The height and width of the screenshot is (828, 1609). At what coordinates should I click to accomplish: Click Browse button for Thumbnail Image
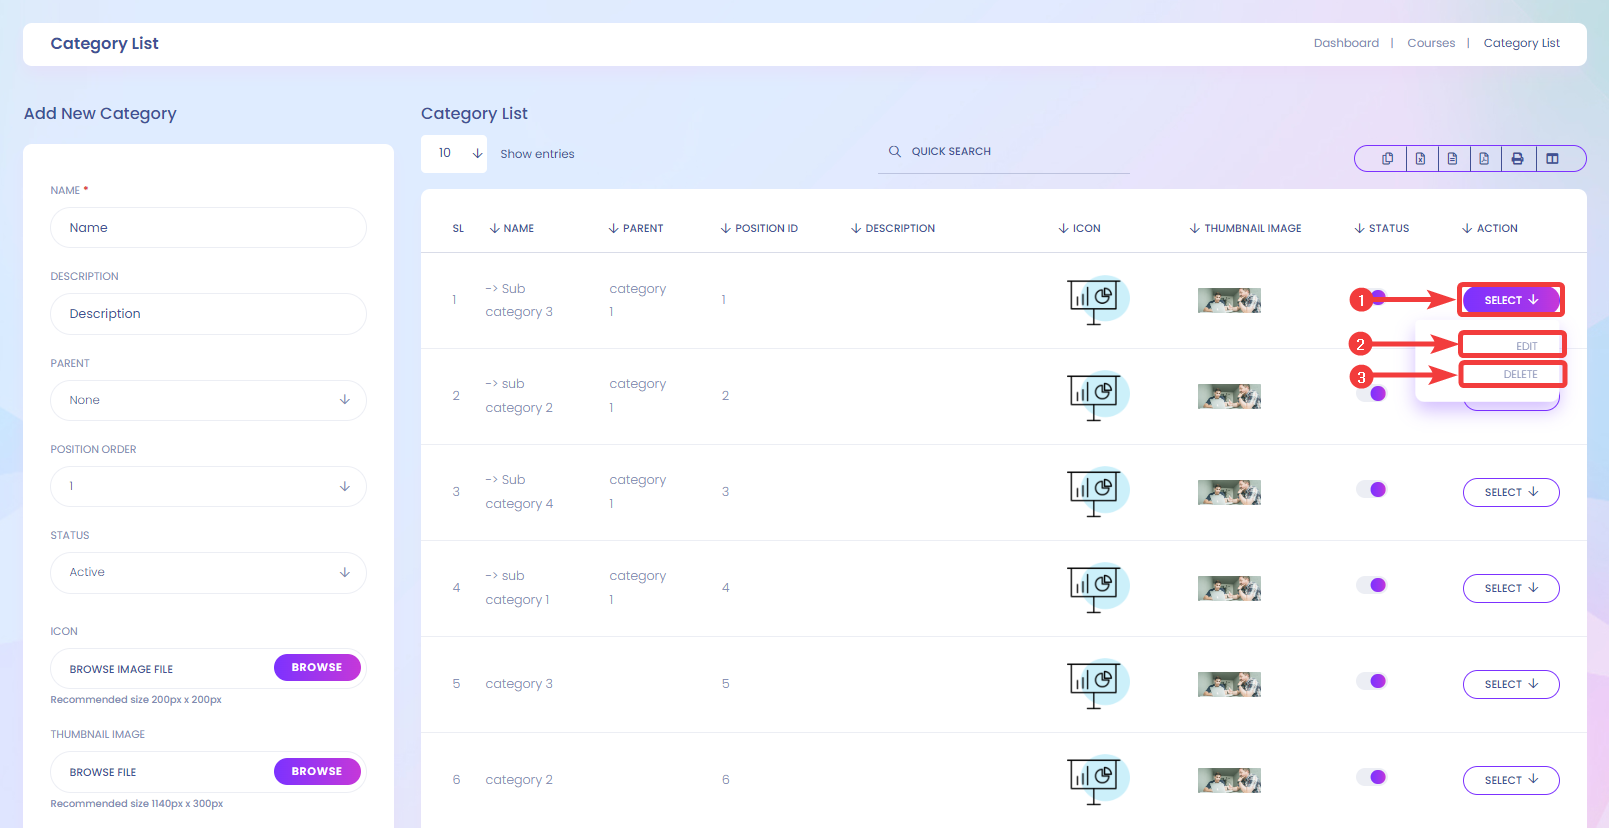[x=317, y=771]
